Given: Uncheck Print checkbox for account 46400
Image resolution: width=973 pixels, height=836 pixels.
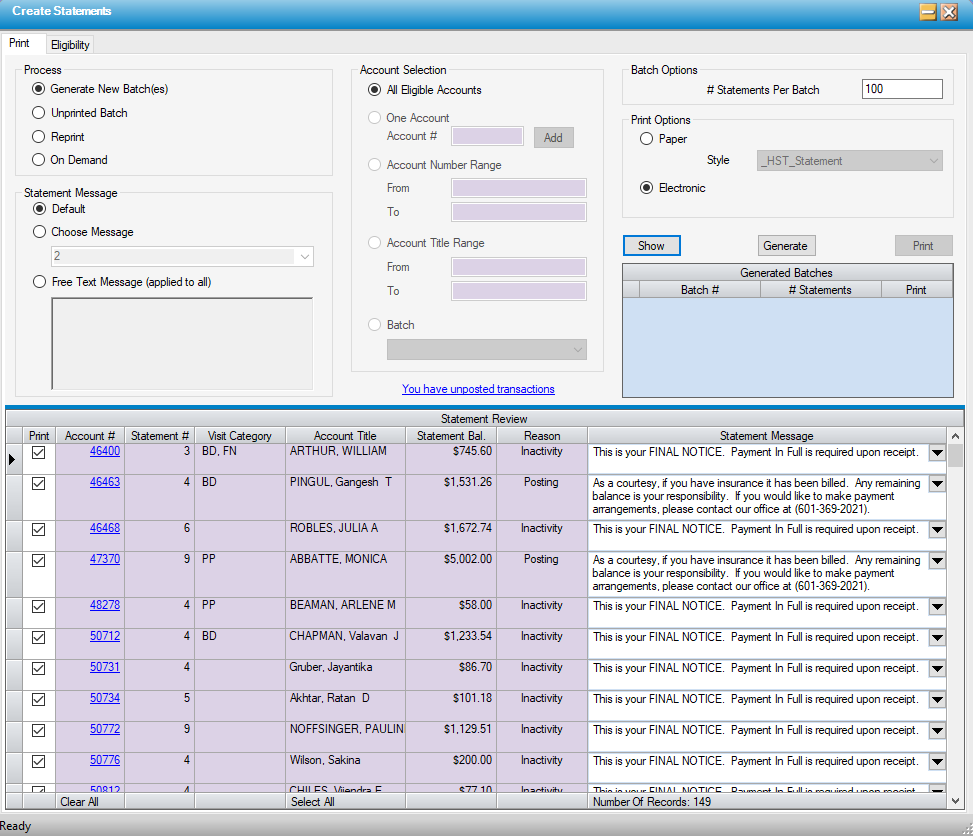Looking at the screenshot, I should (39, 452).
